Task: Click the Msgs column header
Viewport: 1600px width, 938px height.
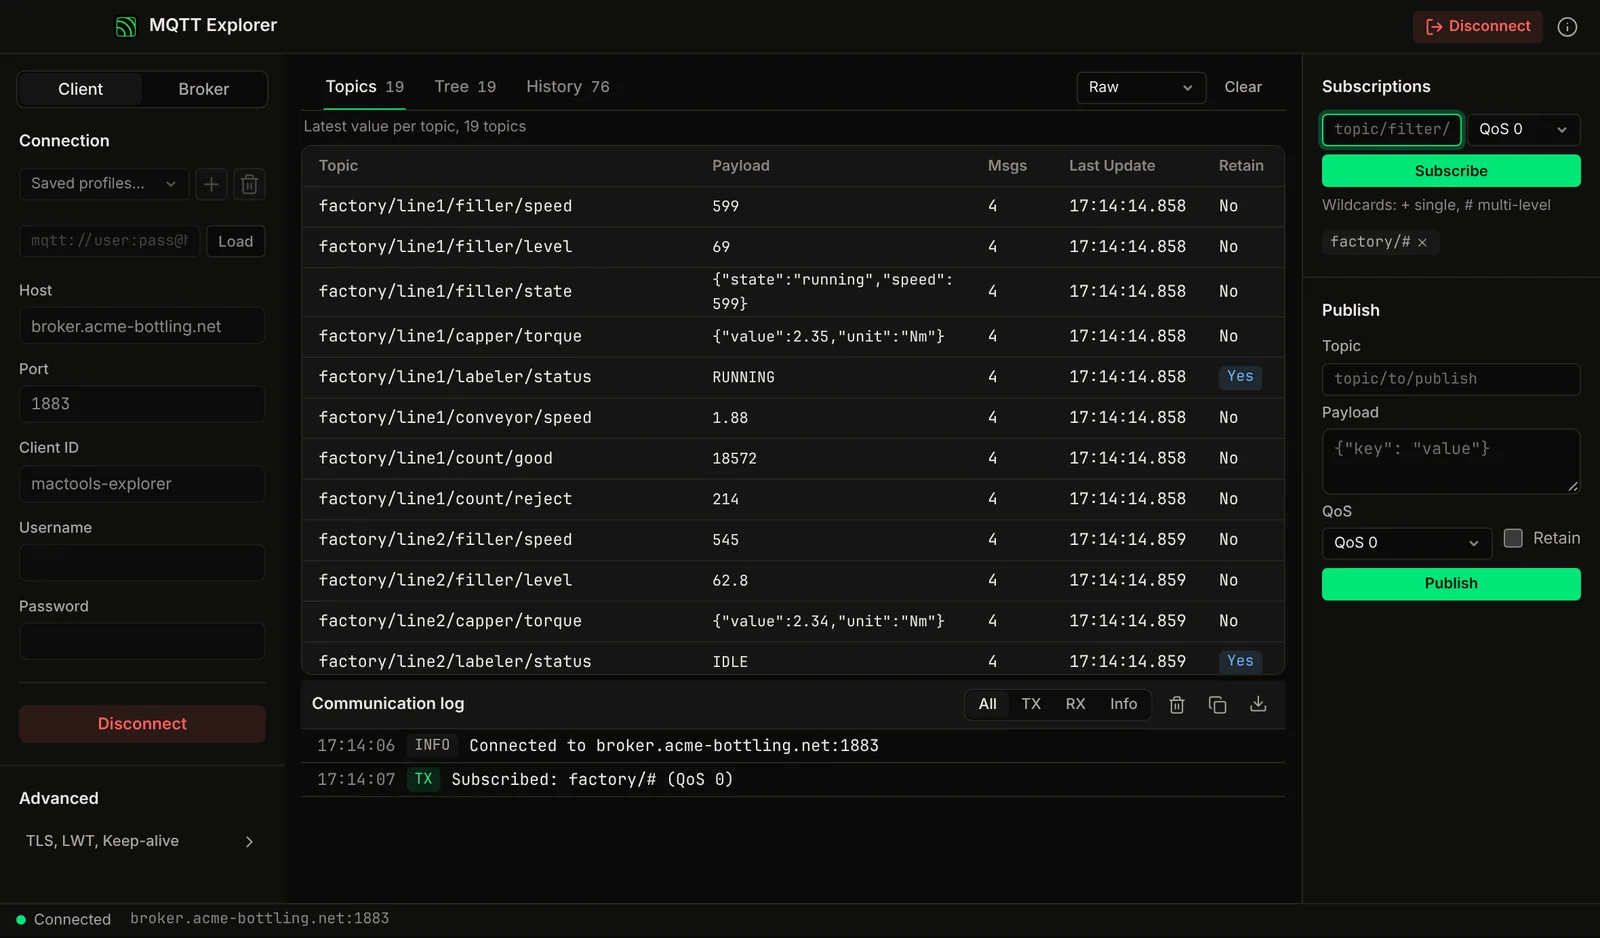Action: pyautogui.click(x=1007, y=166)
